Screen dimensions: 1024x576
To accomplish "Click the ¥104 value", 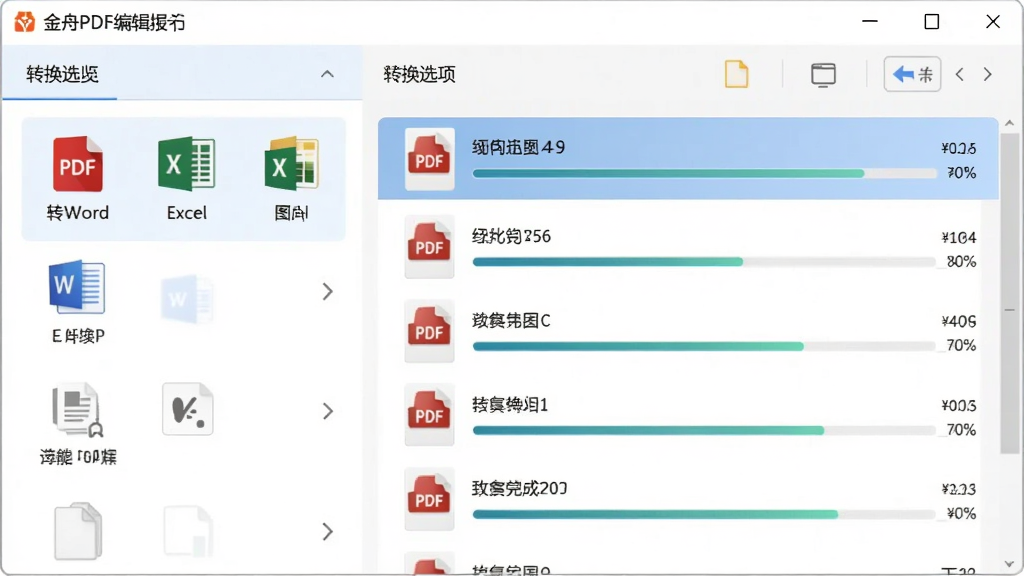I will [958, 238].
